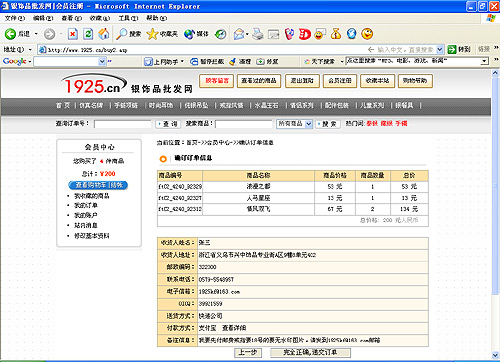
Task: Click the 清理 broom cleanup button
Action: pyautogui.click(x=240, y=62)
